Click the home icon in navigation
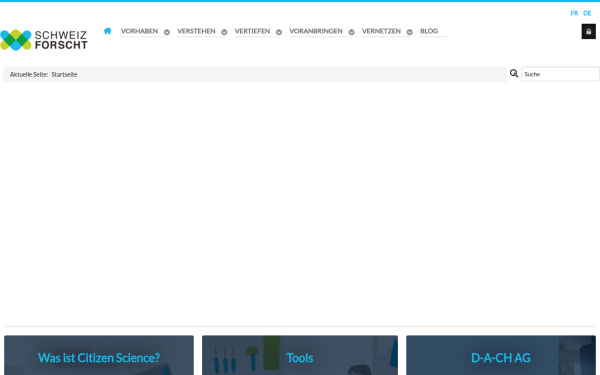The width and height of the screenshot is (600, 375). point(108,31)
